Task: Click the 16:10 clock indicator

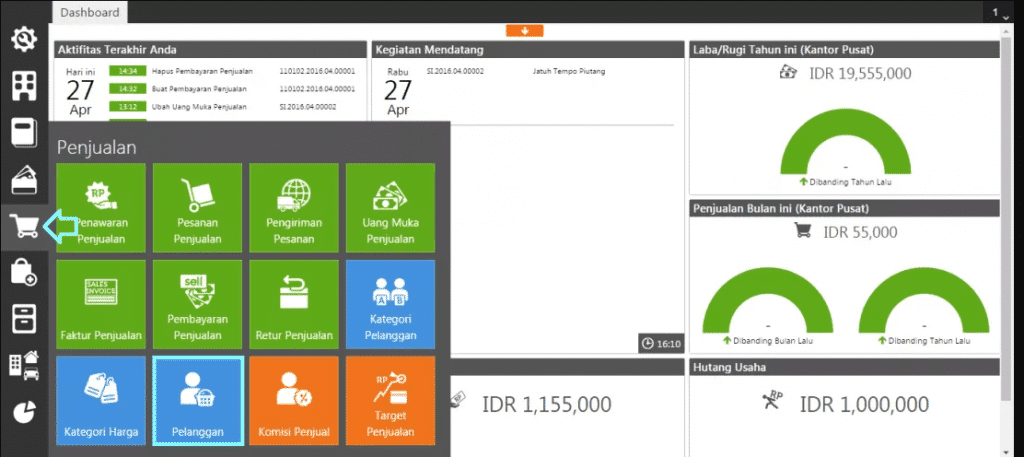Action: pos(661,344)
